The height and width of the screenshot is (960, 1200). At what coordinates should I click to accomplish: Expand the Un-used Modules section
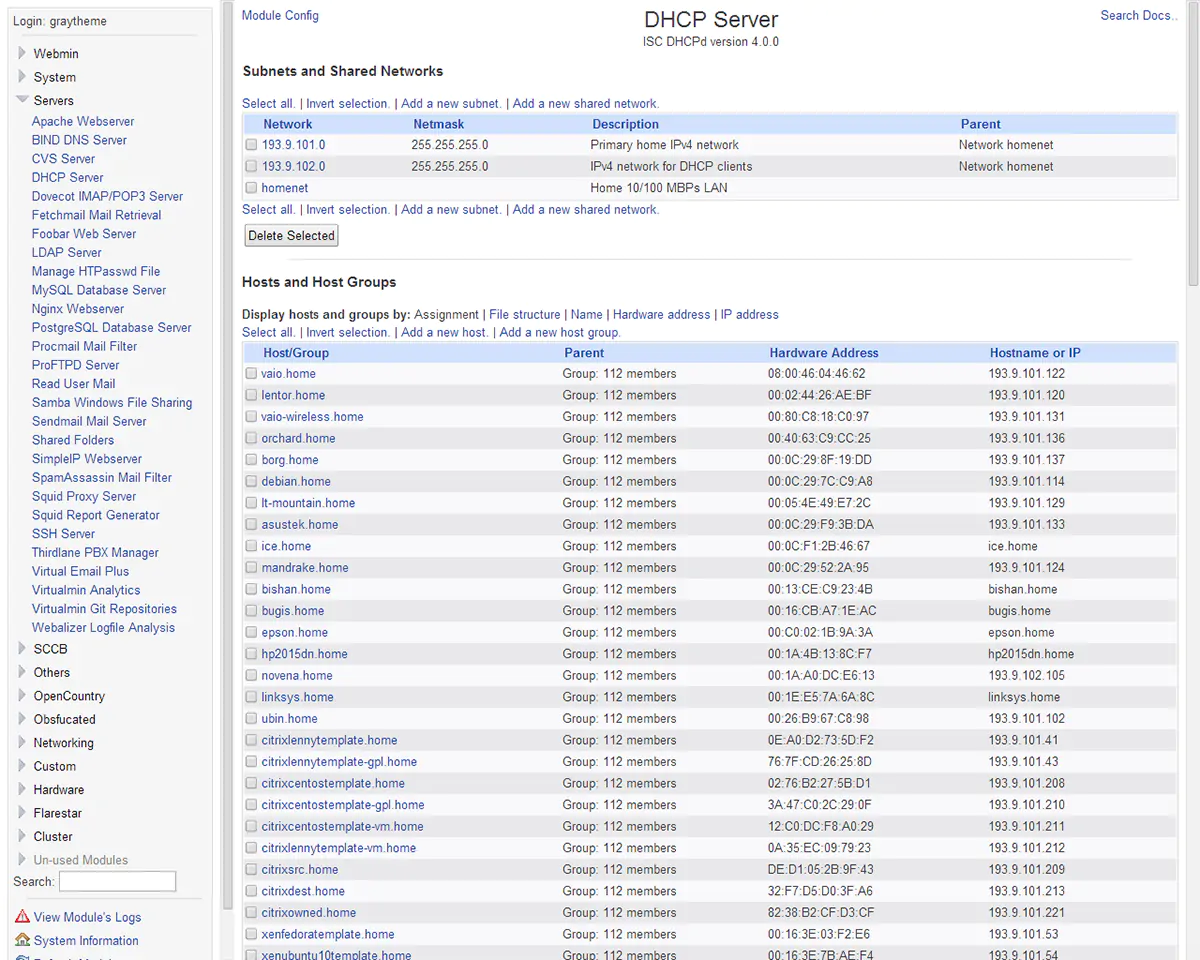click(22, 860)
